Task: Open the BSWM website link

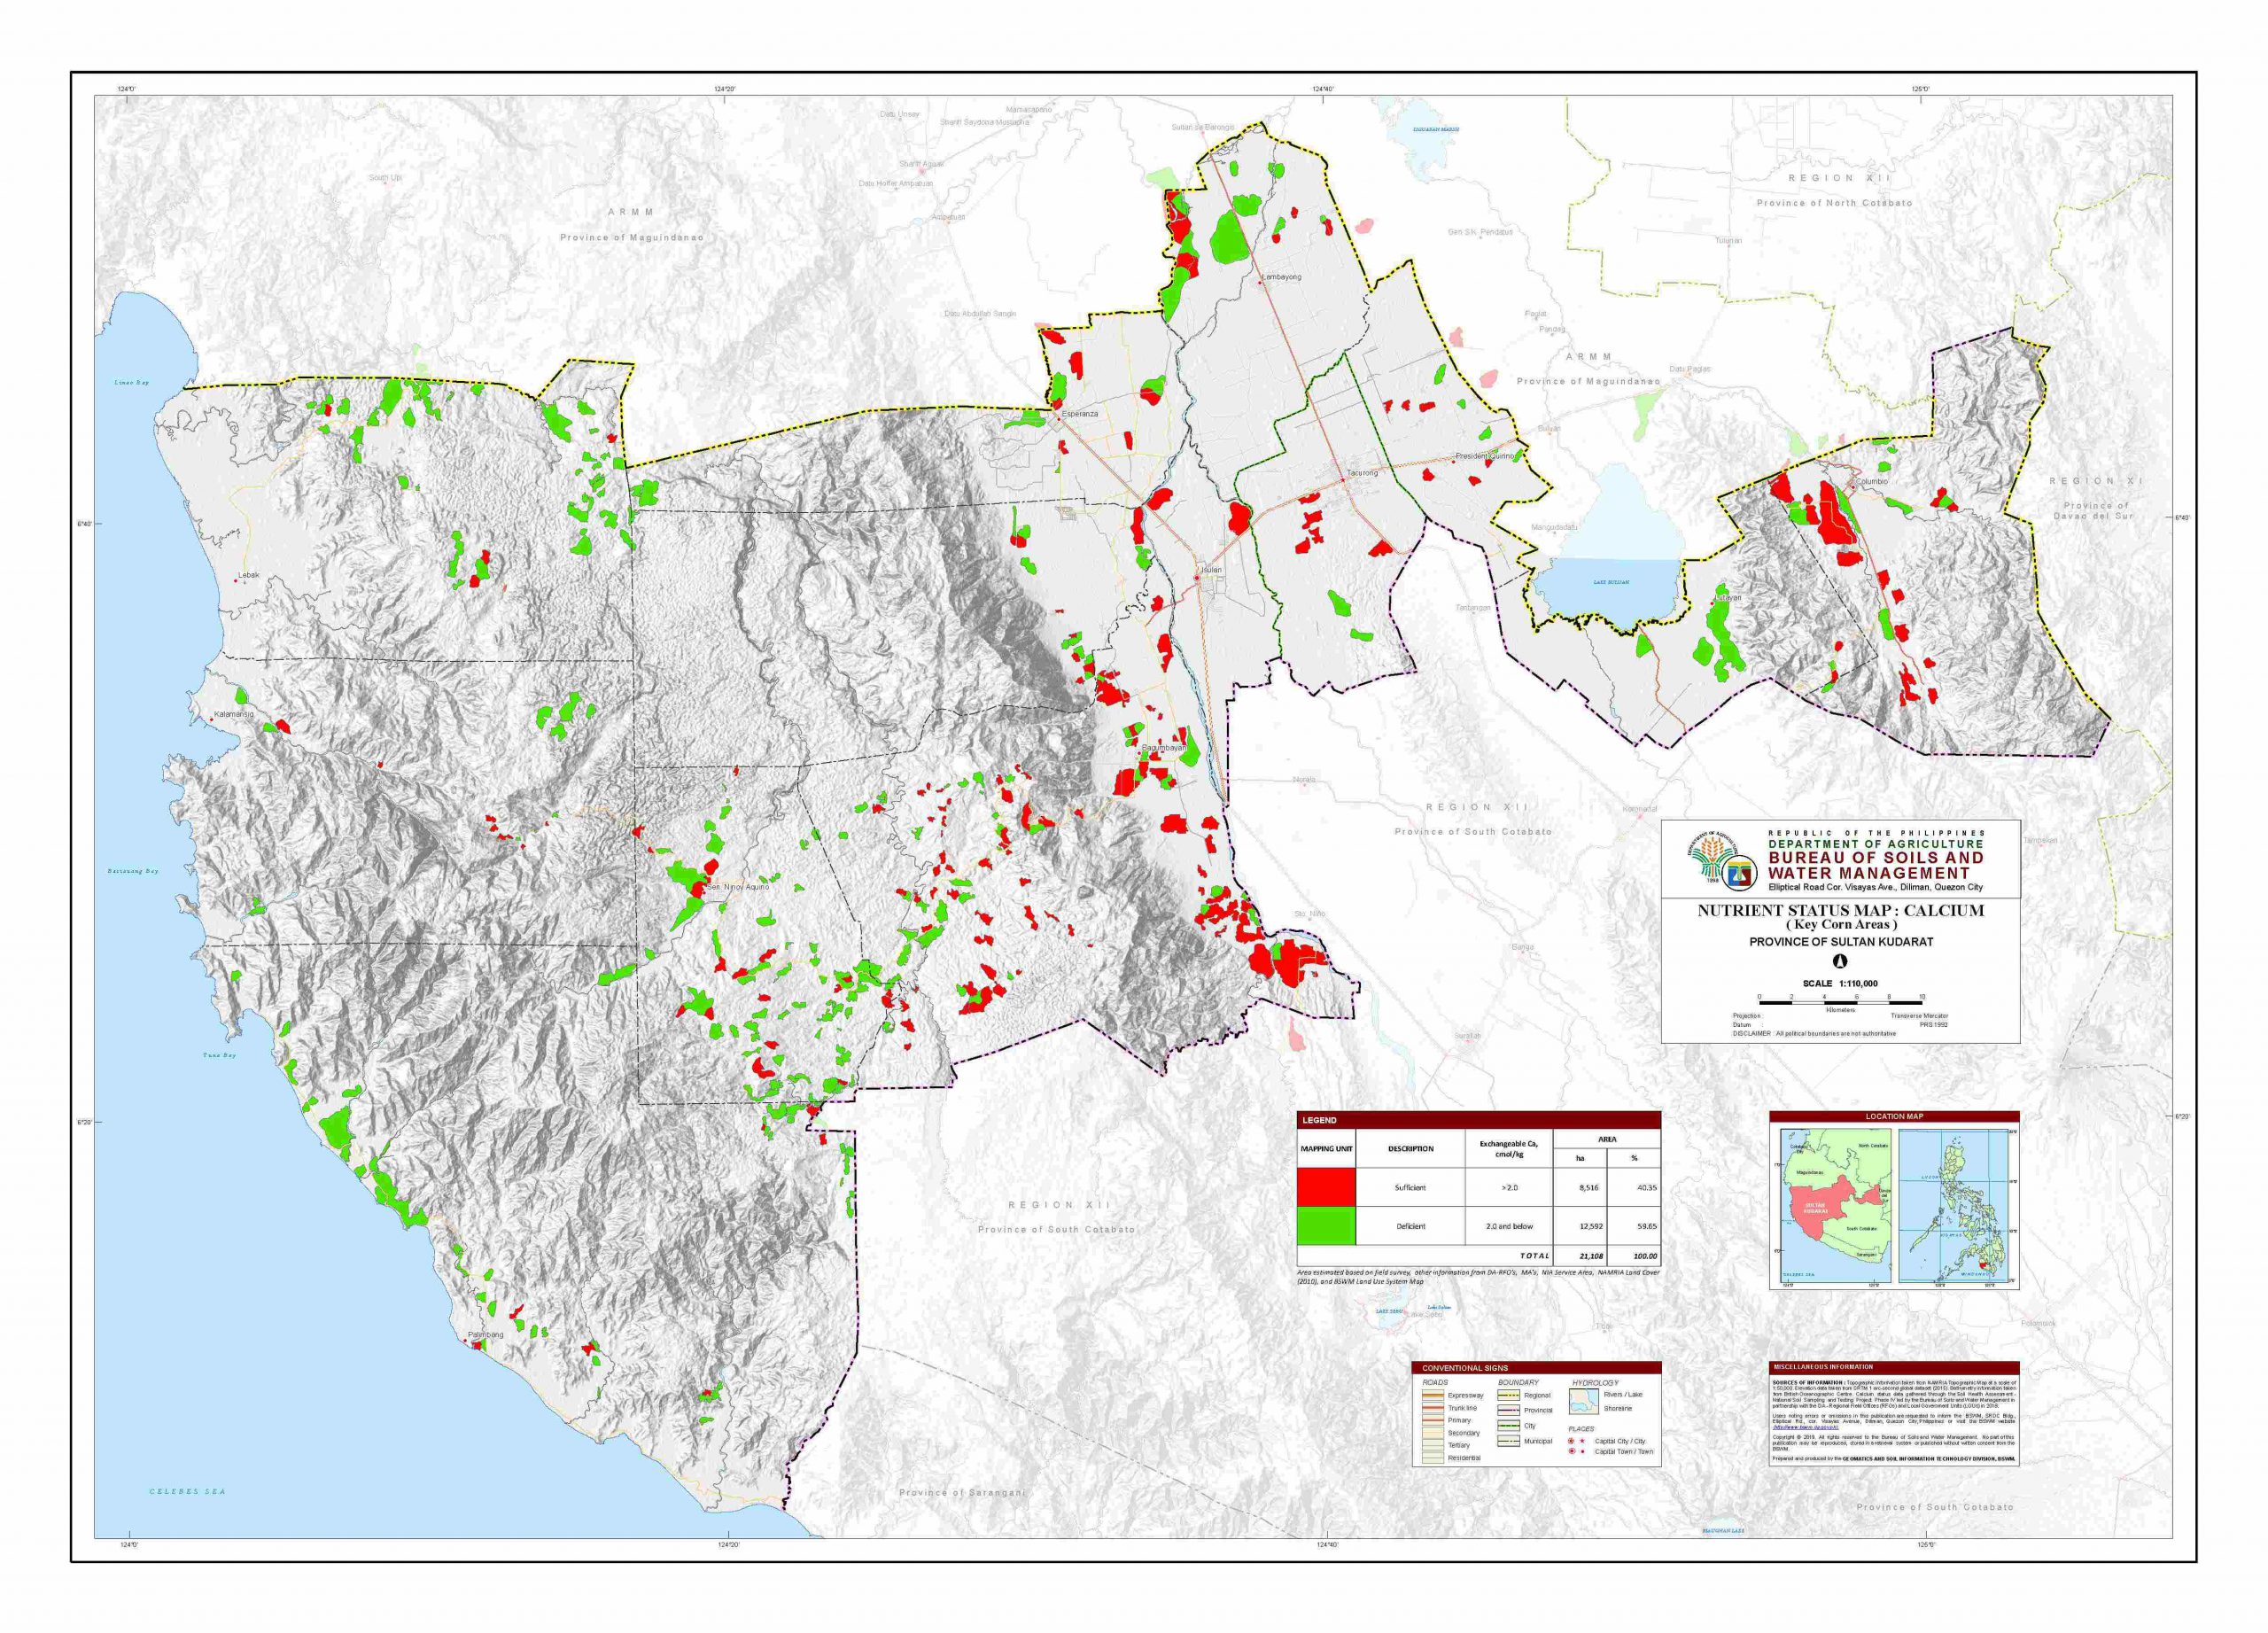Action: click(x=1807, y=1428)
